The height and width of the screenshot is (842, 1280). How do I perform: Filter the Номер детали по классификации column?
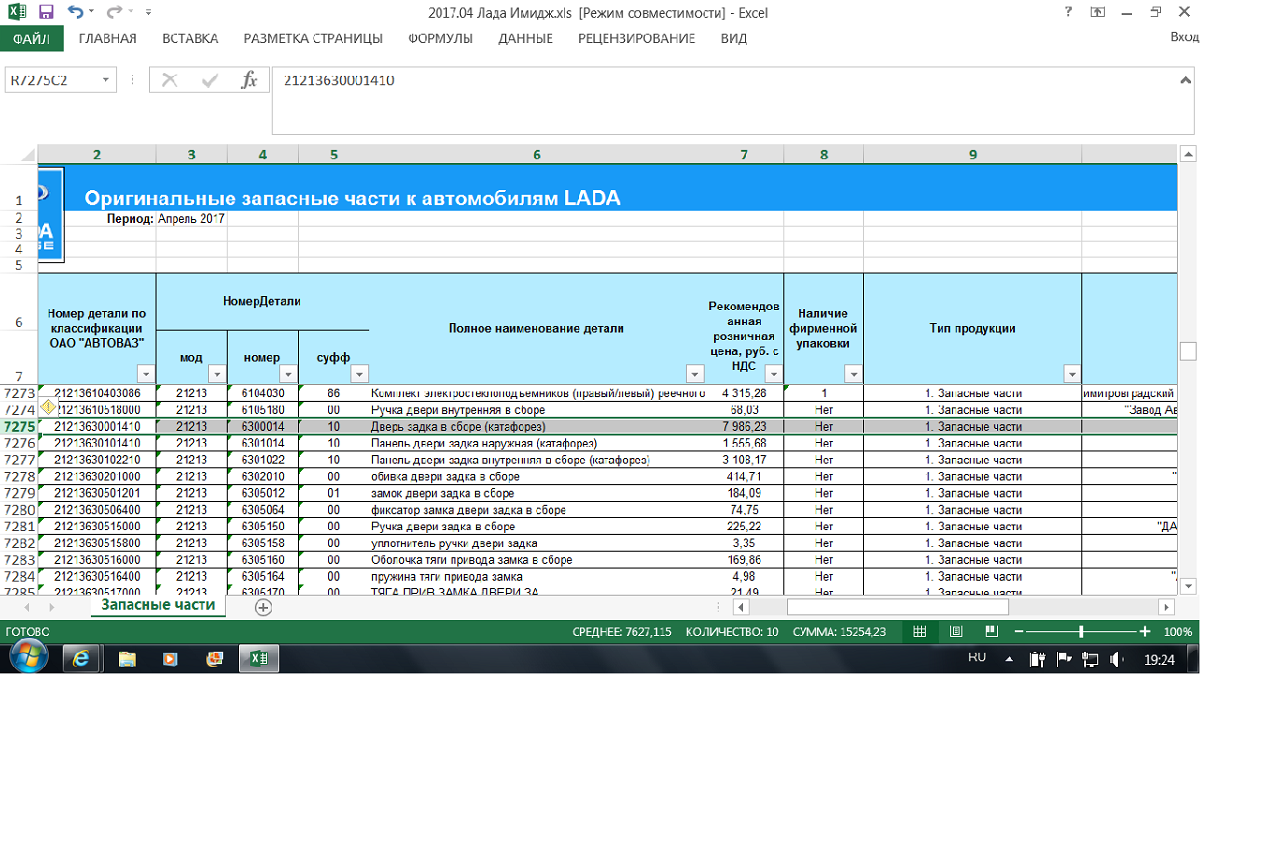pyautogui.click(x=146, y=374)
